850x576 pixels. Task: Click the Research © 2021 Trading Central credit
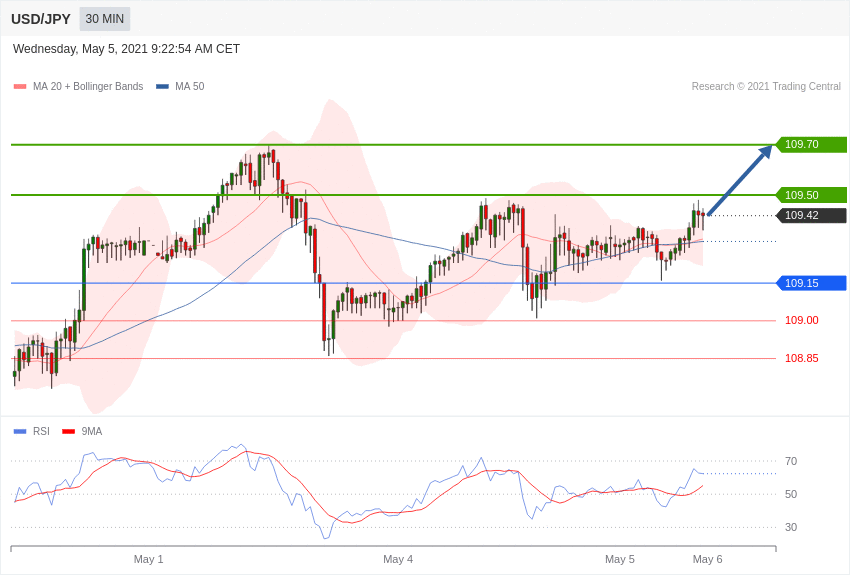point(766,86)
